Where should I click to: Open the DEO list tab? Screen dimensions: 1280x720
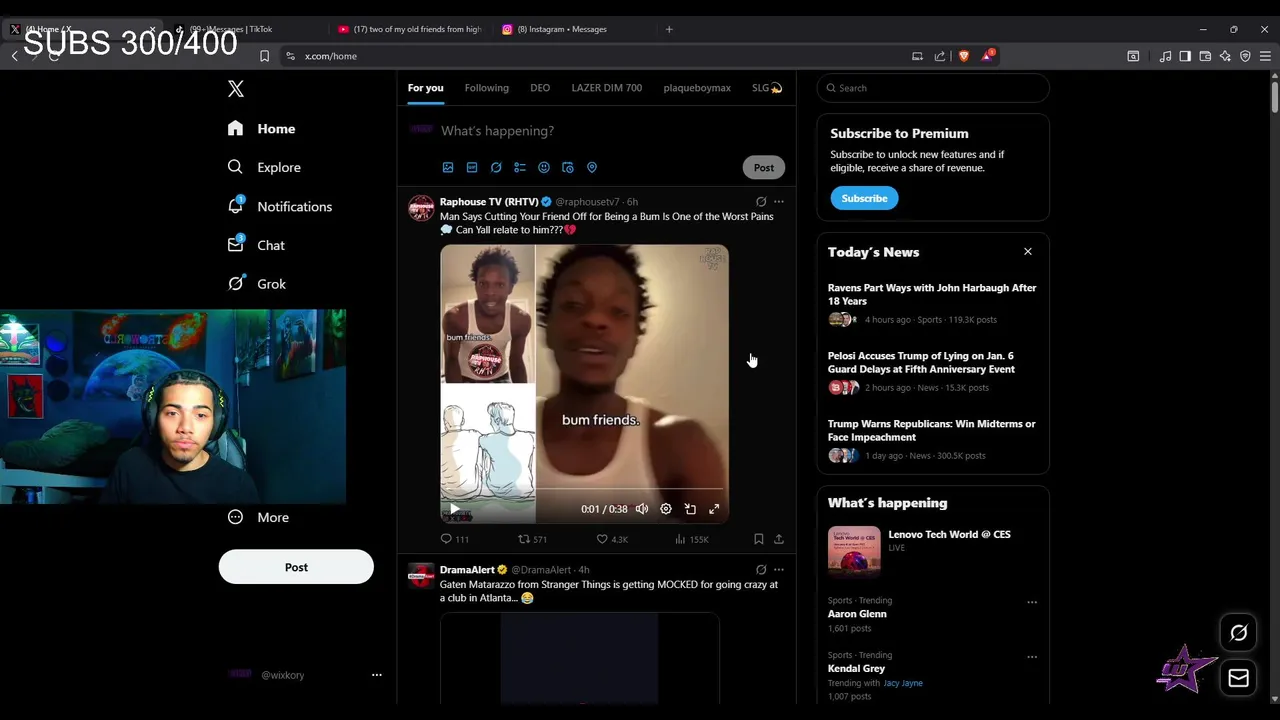[540, 88]
